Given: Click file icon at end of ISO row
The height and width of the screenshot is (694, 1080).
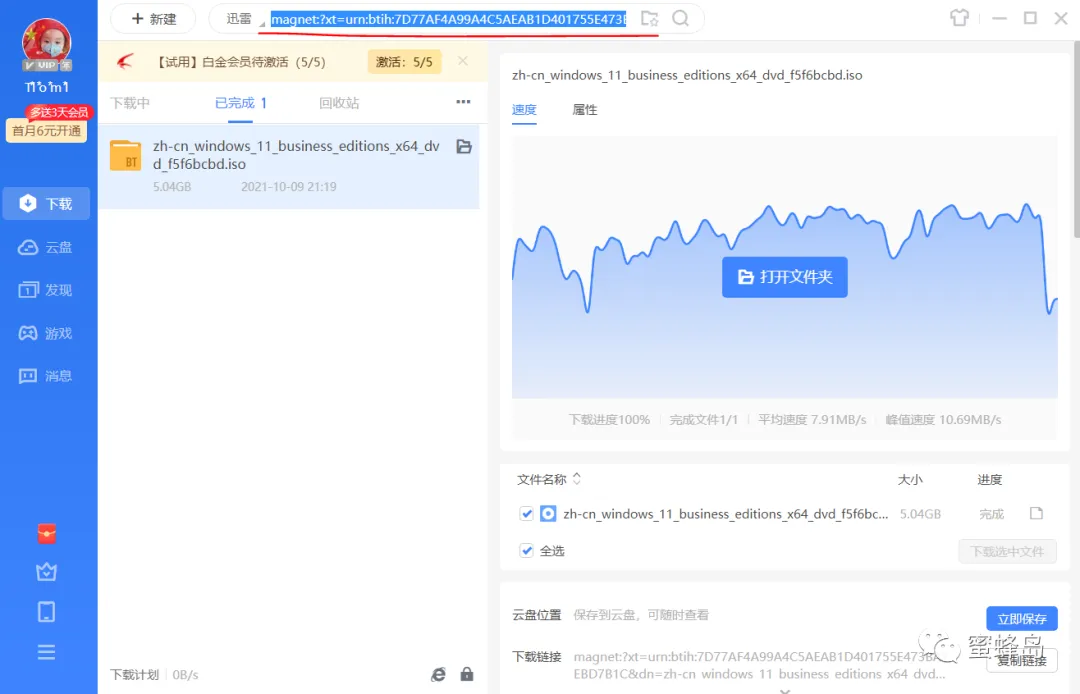Looking at the screenshot, I should click(1036, 514).
